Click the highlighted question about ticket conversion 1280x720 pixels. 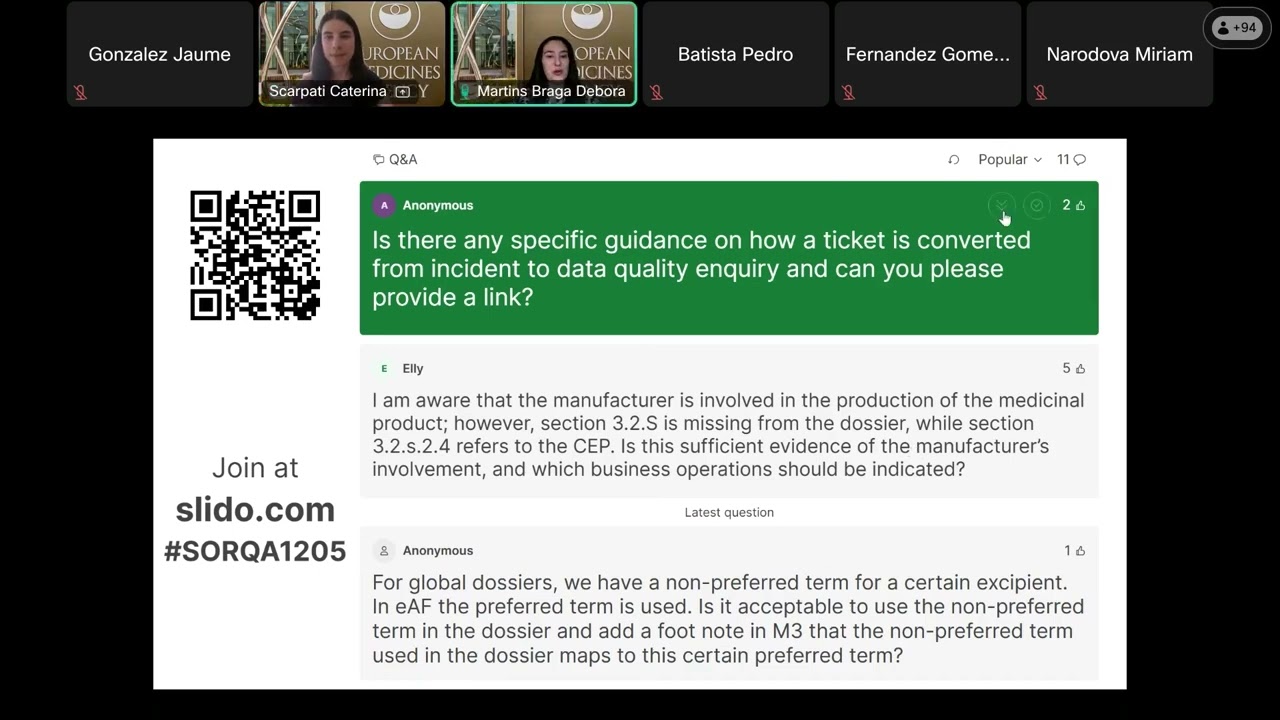[x=729, y=258]
